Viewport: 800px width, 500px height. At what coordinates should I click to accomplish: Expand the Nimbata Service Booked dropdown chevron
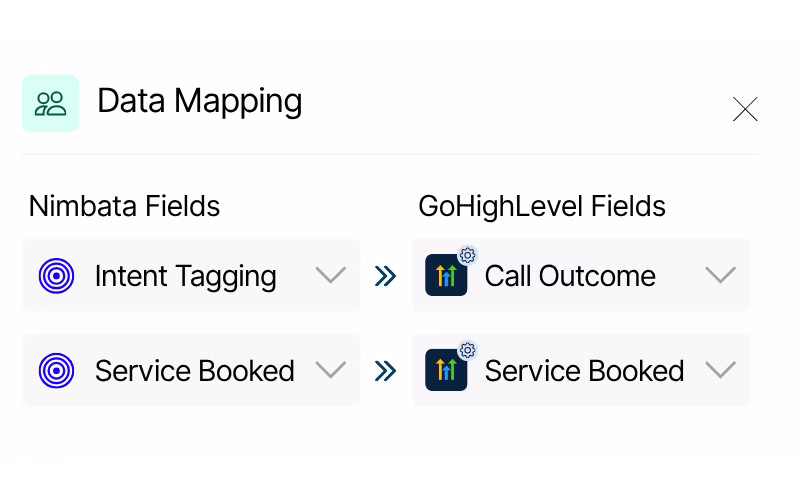331,370
